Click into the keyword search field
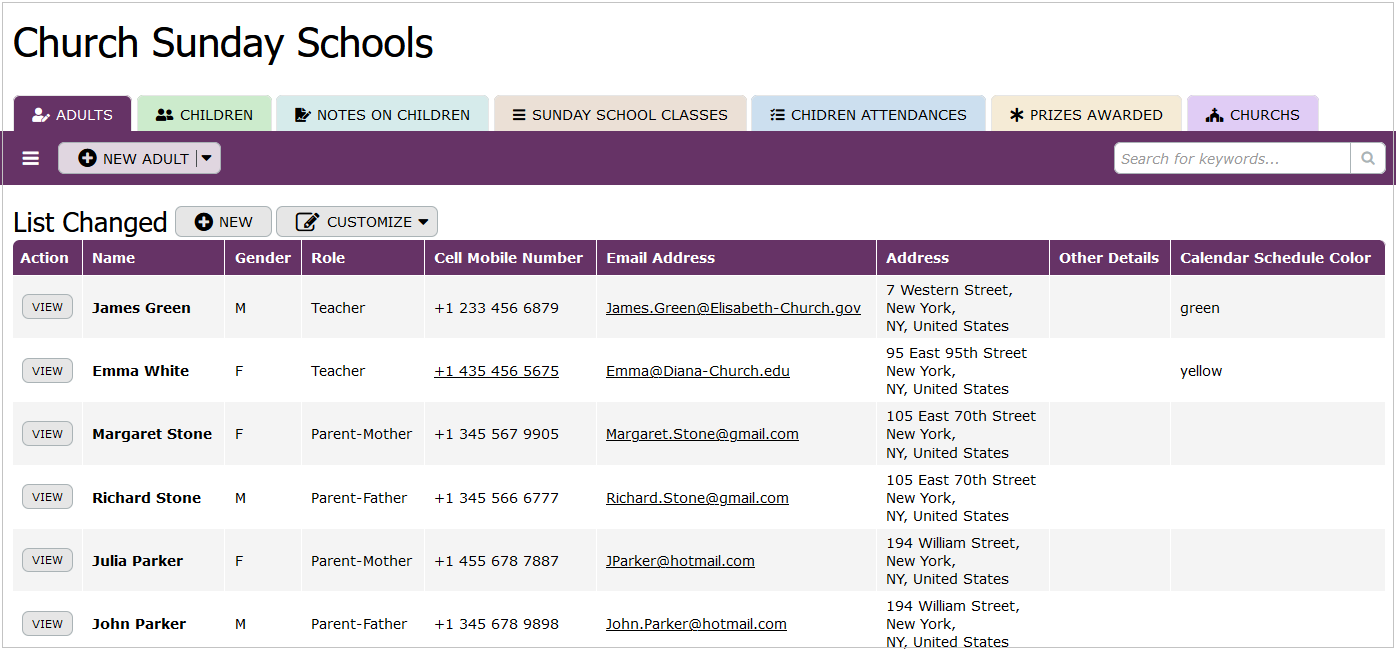Viewport: 1396px width, 650px height. (1232, 158)
